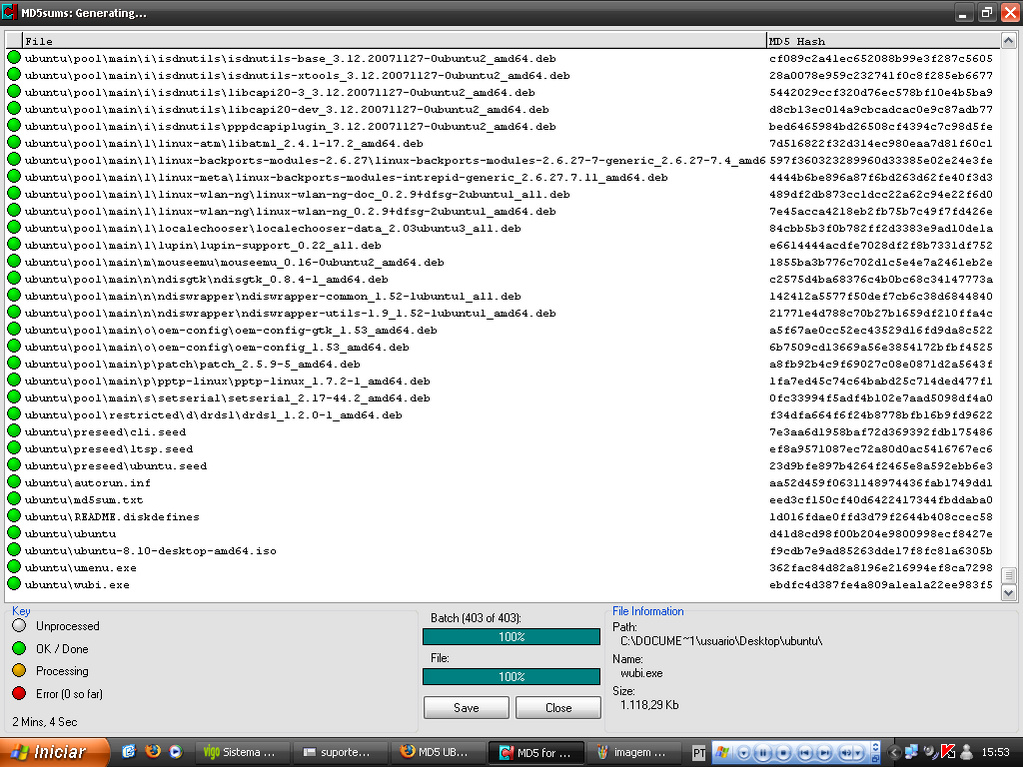The image size is (1023, 767).
Task: Click the taskbar clock showing 15:53
Action: click(995, 753)
